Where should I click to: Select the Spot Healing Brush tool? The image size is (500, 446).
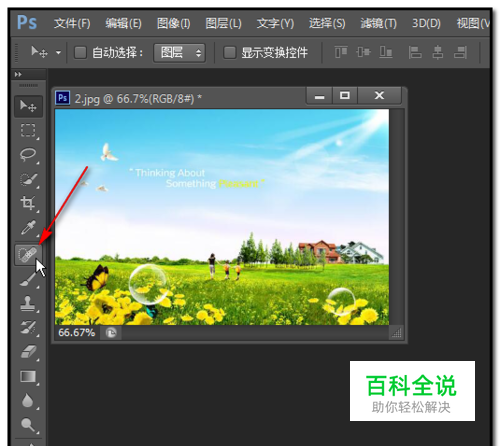(28, 255)
